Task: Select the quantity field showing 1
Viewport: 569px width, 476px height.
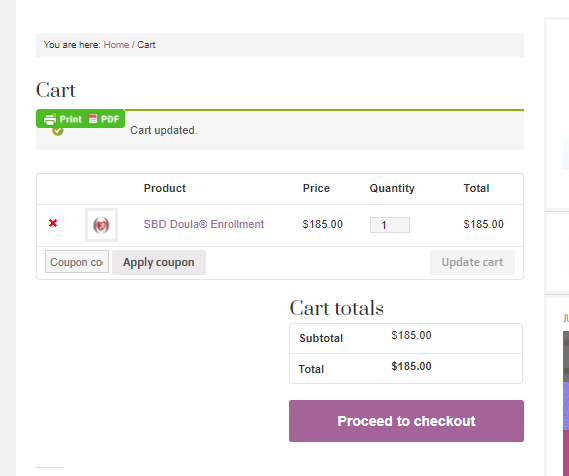Action: pos(390,225)
